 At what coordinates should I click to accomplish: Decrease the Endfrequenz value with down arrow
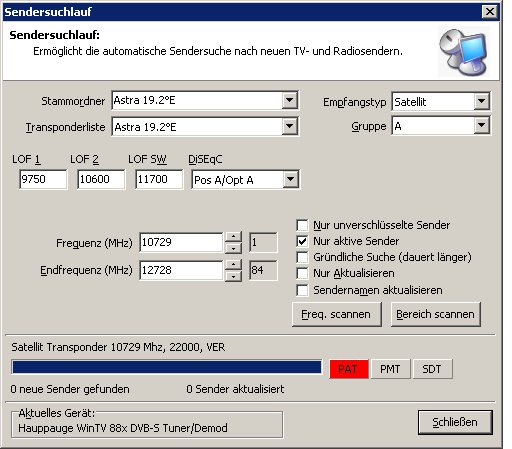click(x=233, y=276)
